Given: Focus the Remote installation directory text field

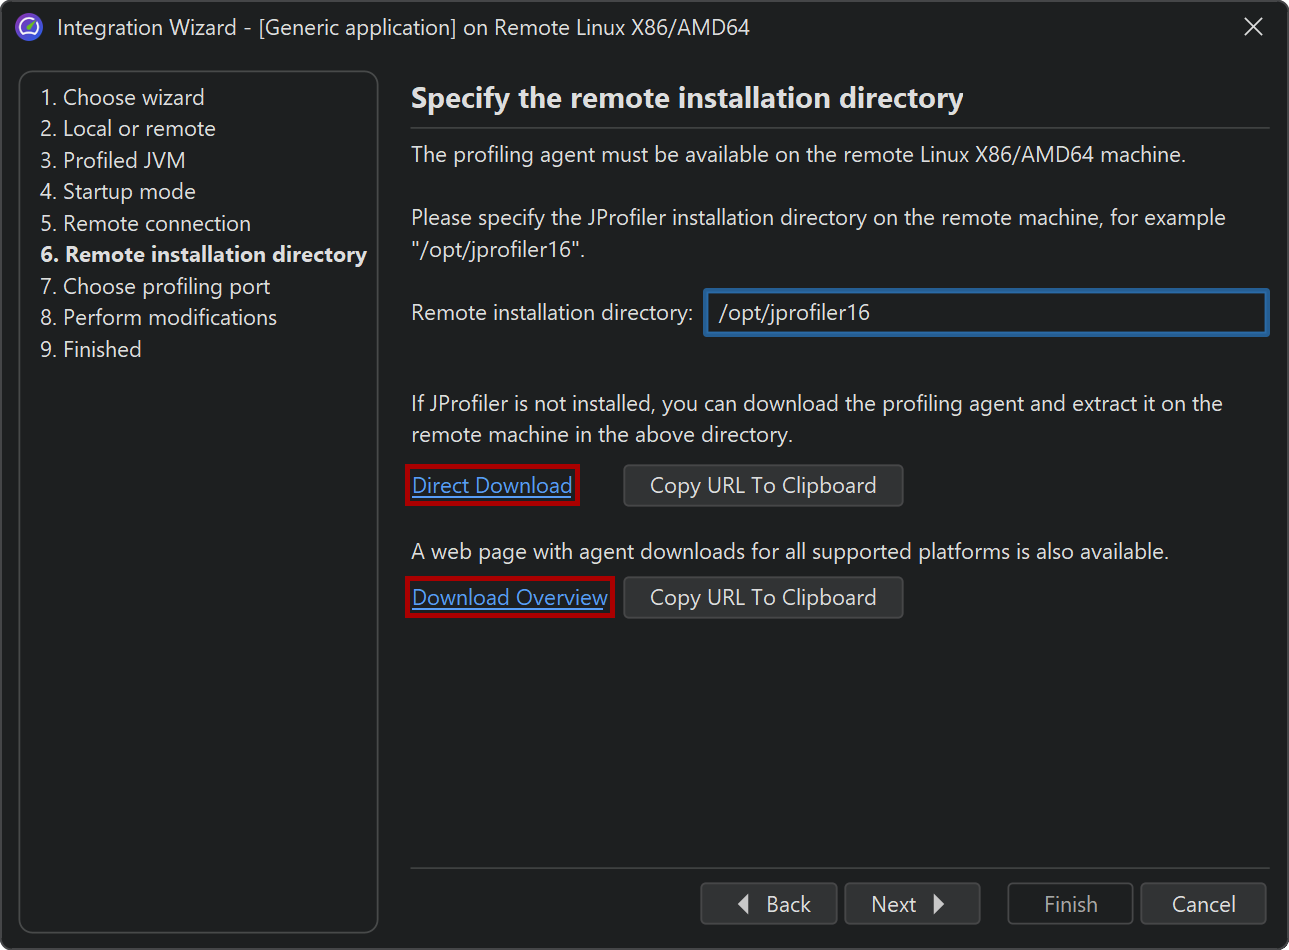Looking at the screenshot, I should (986, 313).
